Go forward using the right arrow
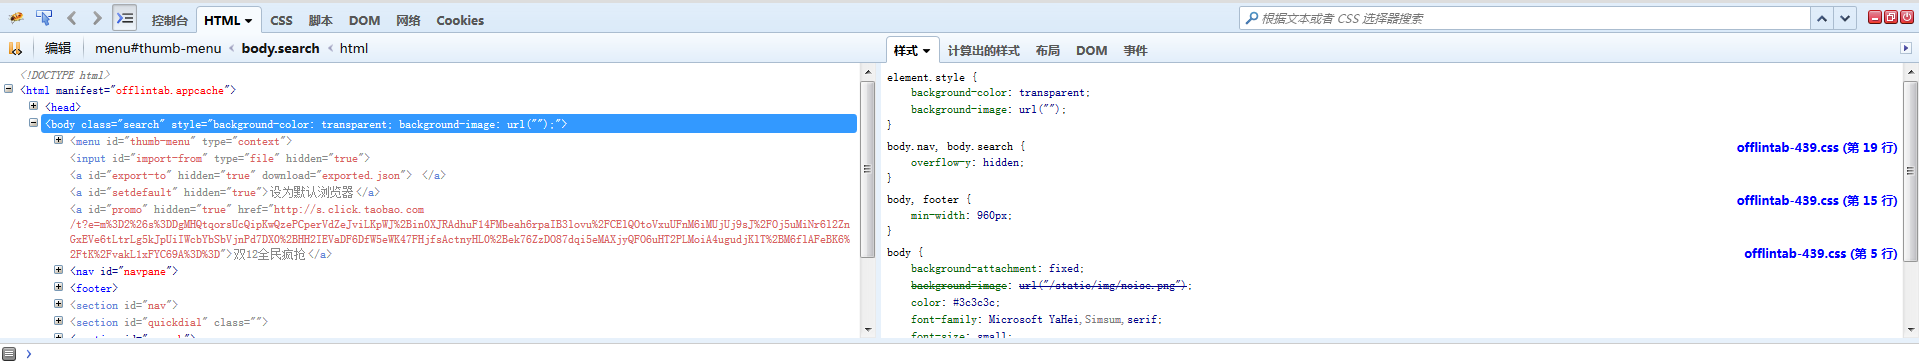 click(x=96, y=18)
